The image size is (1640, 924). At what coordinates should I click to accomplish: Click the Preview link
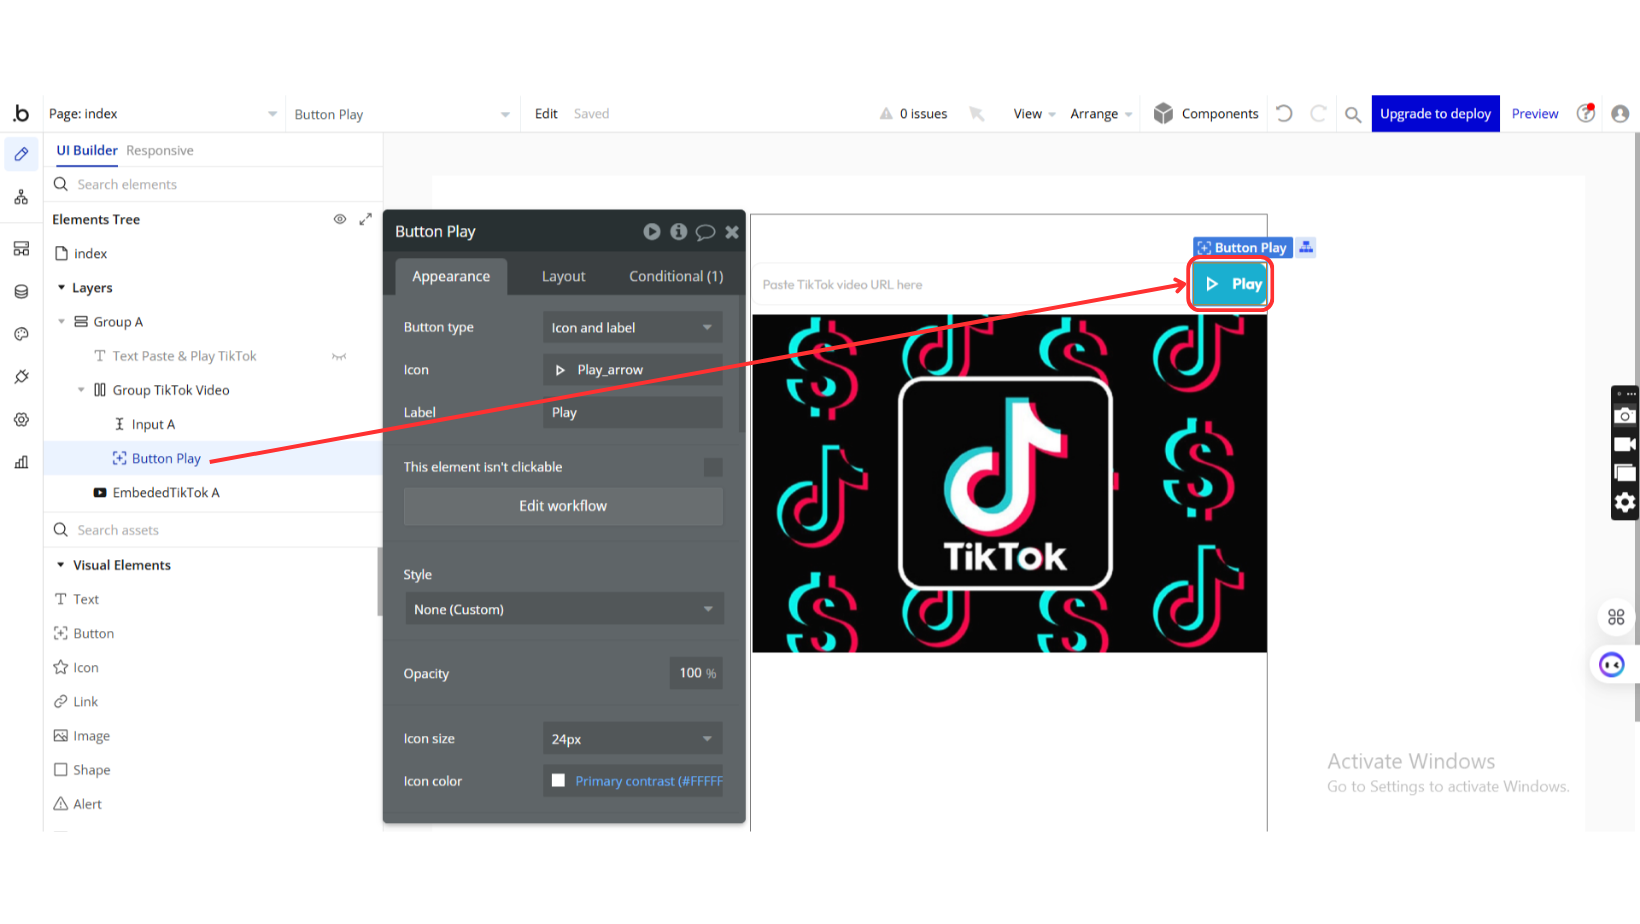(1535, 114)
